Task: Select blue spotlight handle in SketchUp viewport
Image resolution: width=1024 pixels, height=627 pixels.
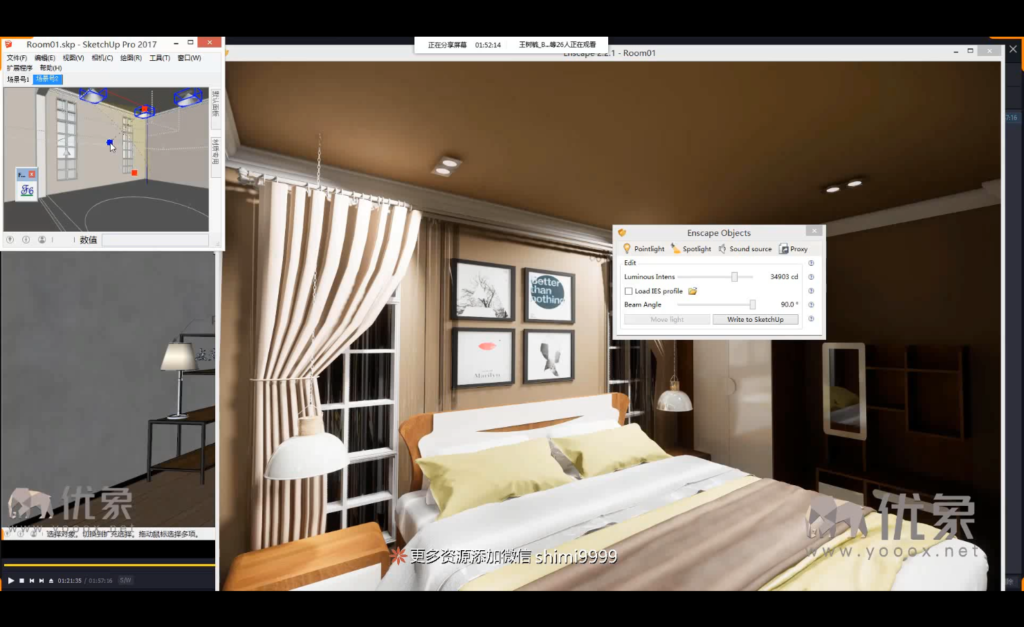Action: click(x=110, y=142)
